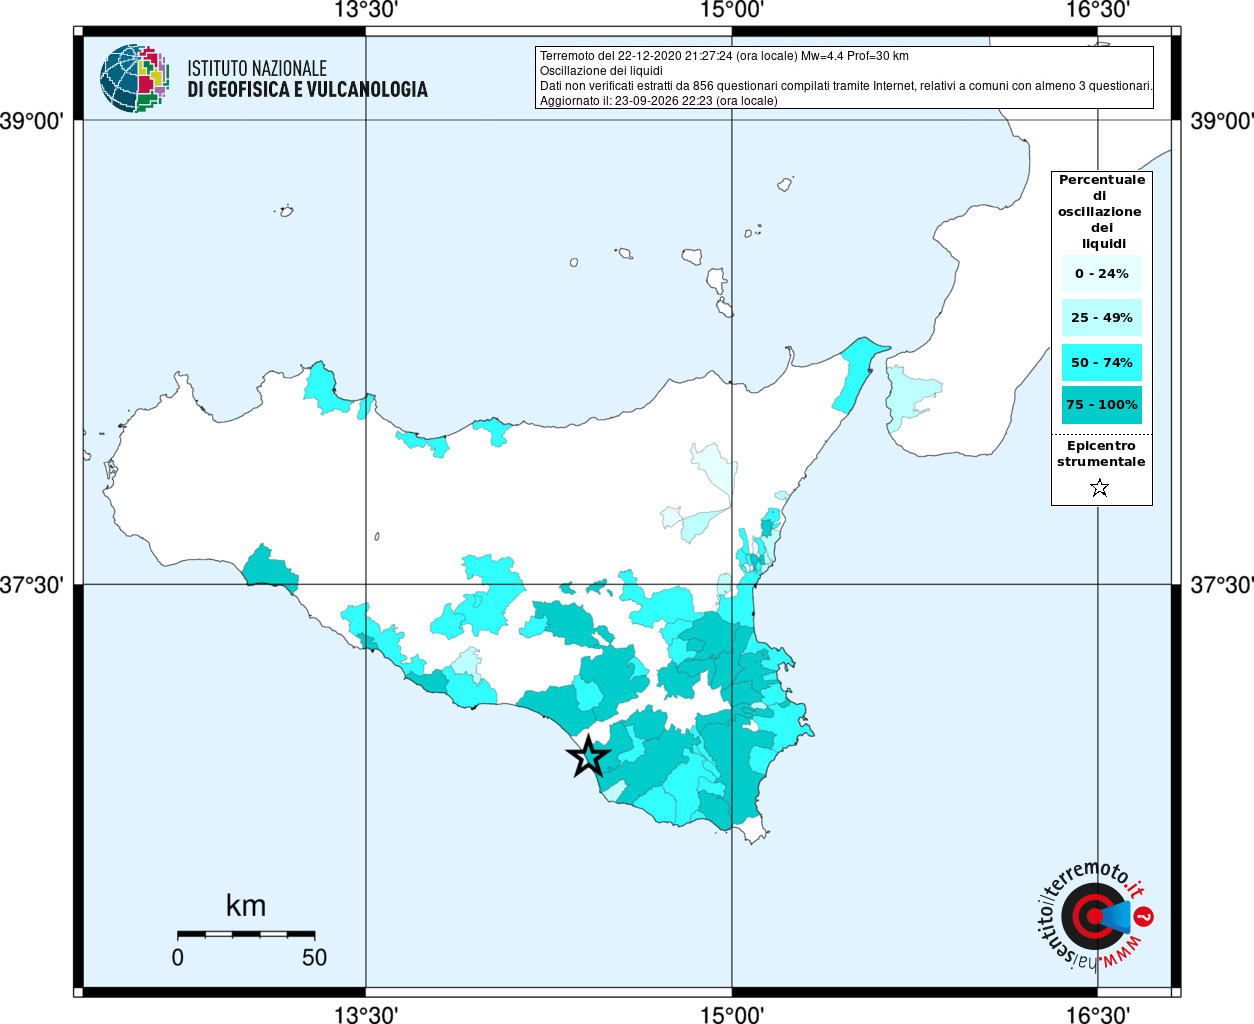Select the 75 - 100% legend swatch

point(1101,405)
